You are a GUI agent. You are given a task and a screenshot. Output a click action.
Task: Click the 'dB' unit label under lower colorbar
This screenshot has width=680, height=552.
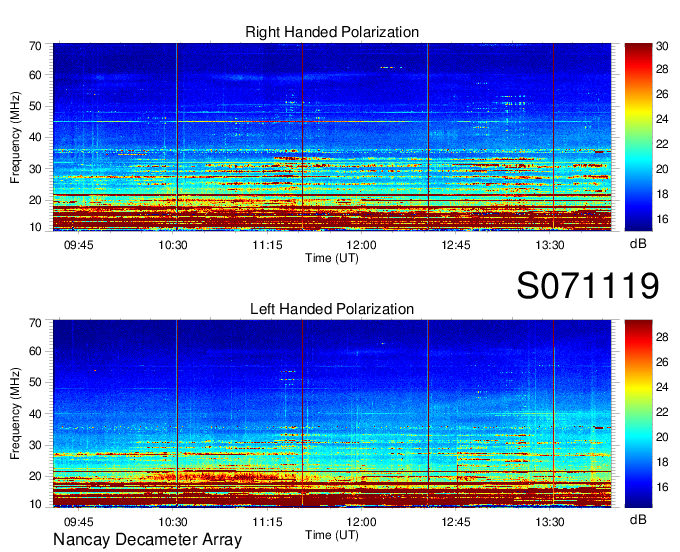point(638,519)
